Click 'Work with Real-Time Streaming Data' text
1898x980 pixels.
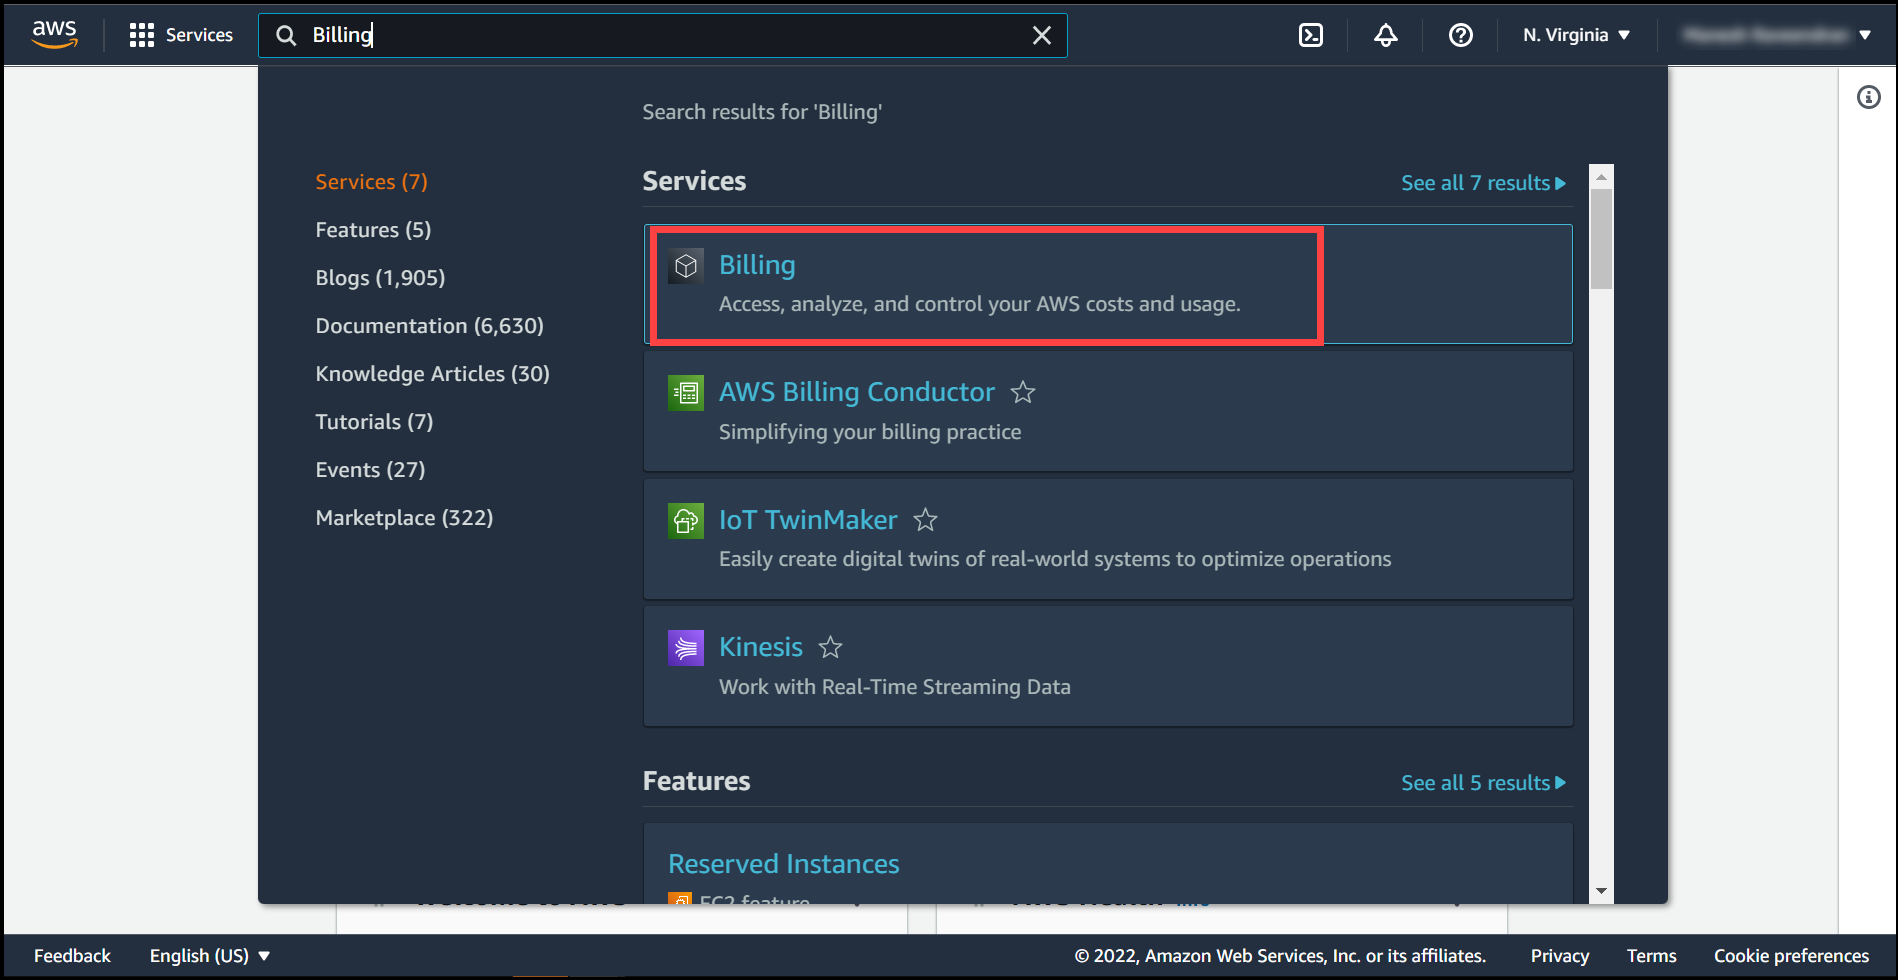point(895,687)
